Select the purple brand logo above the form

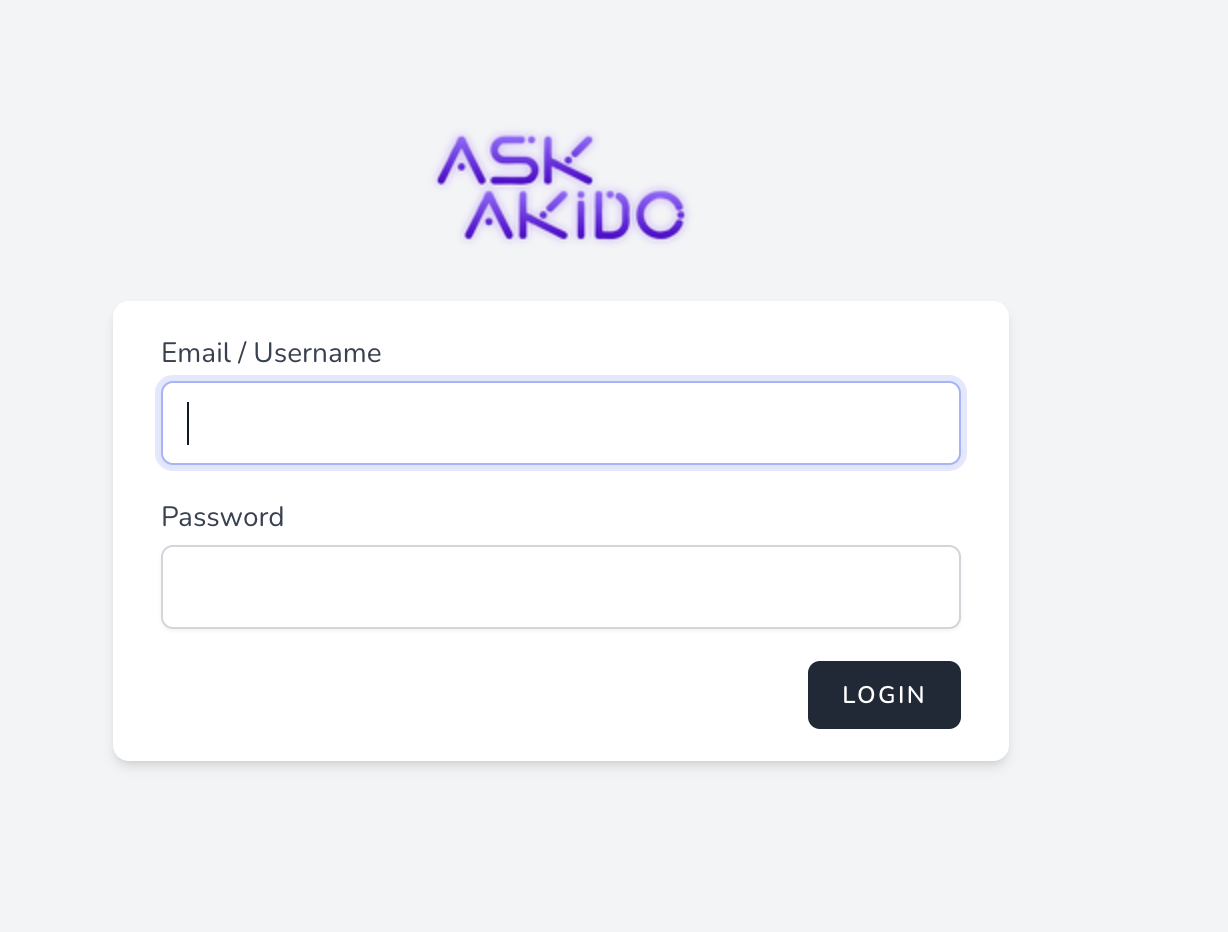(x=560, y=188)
